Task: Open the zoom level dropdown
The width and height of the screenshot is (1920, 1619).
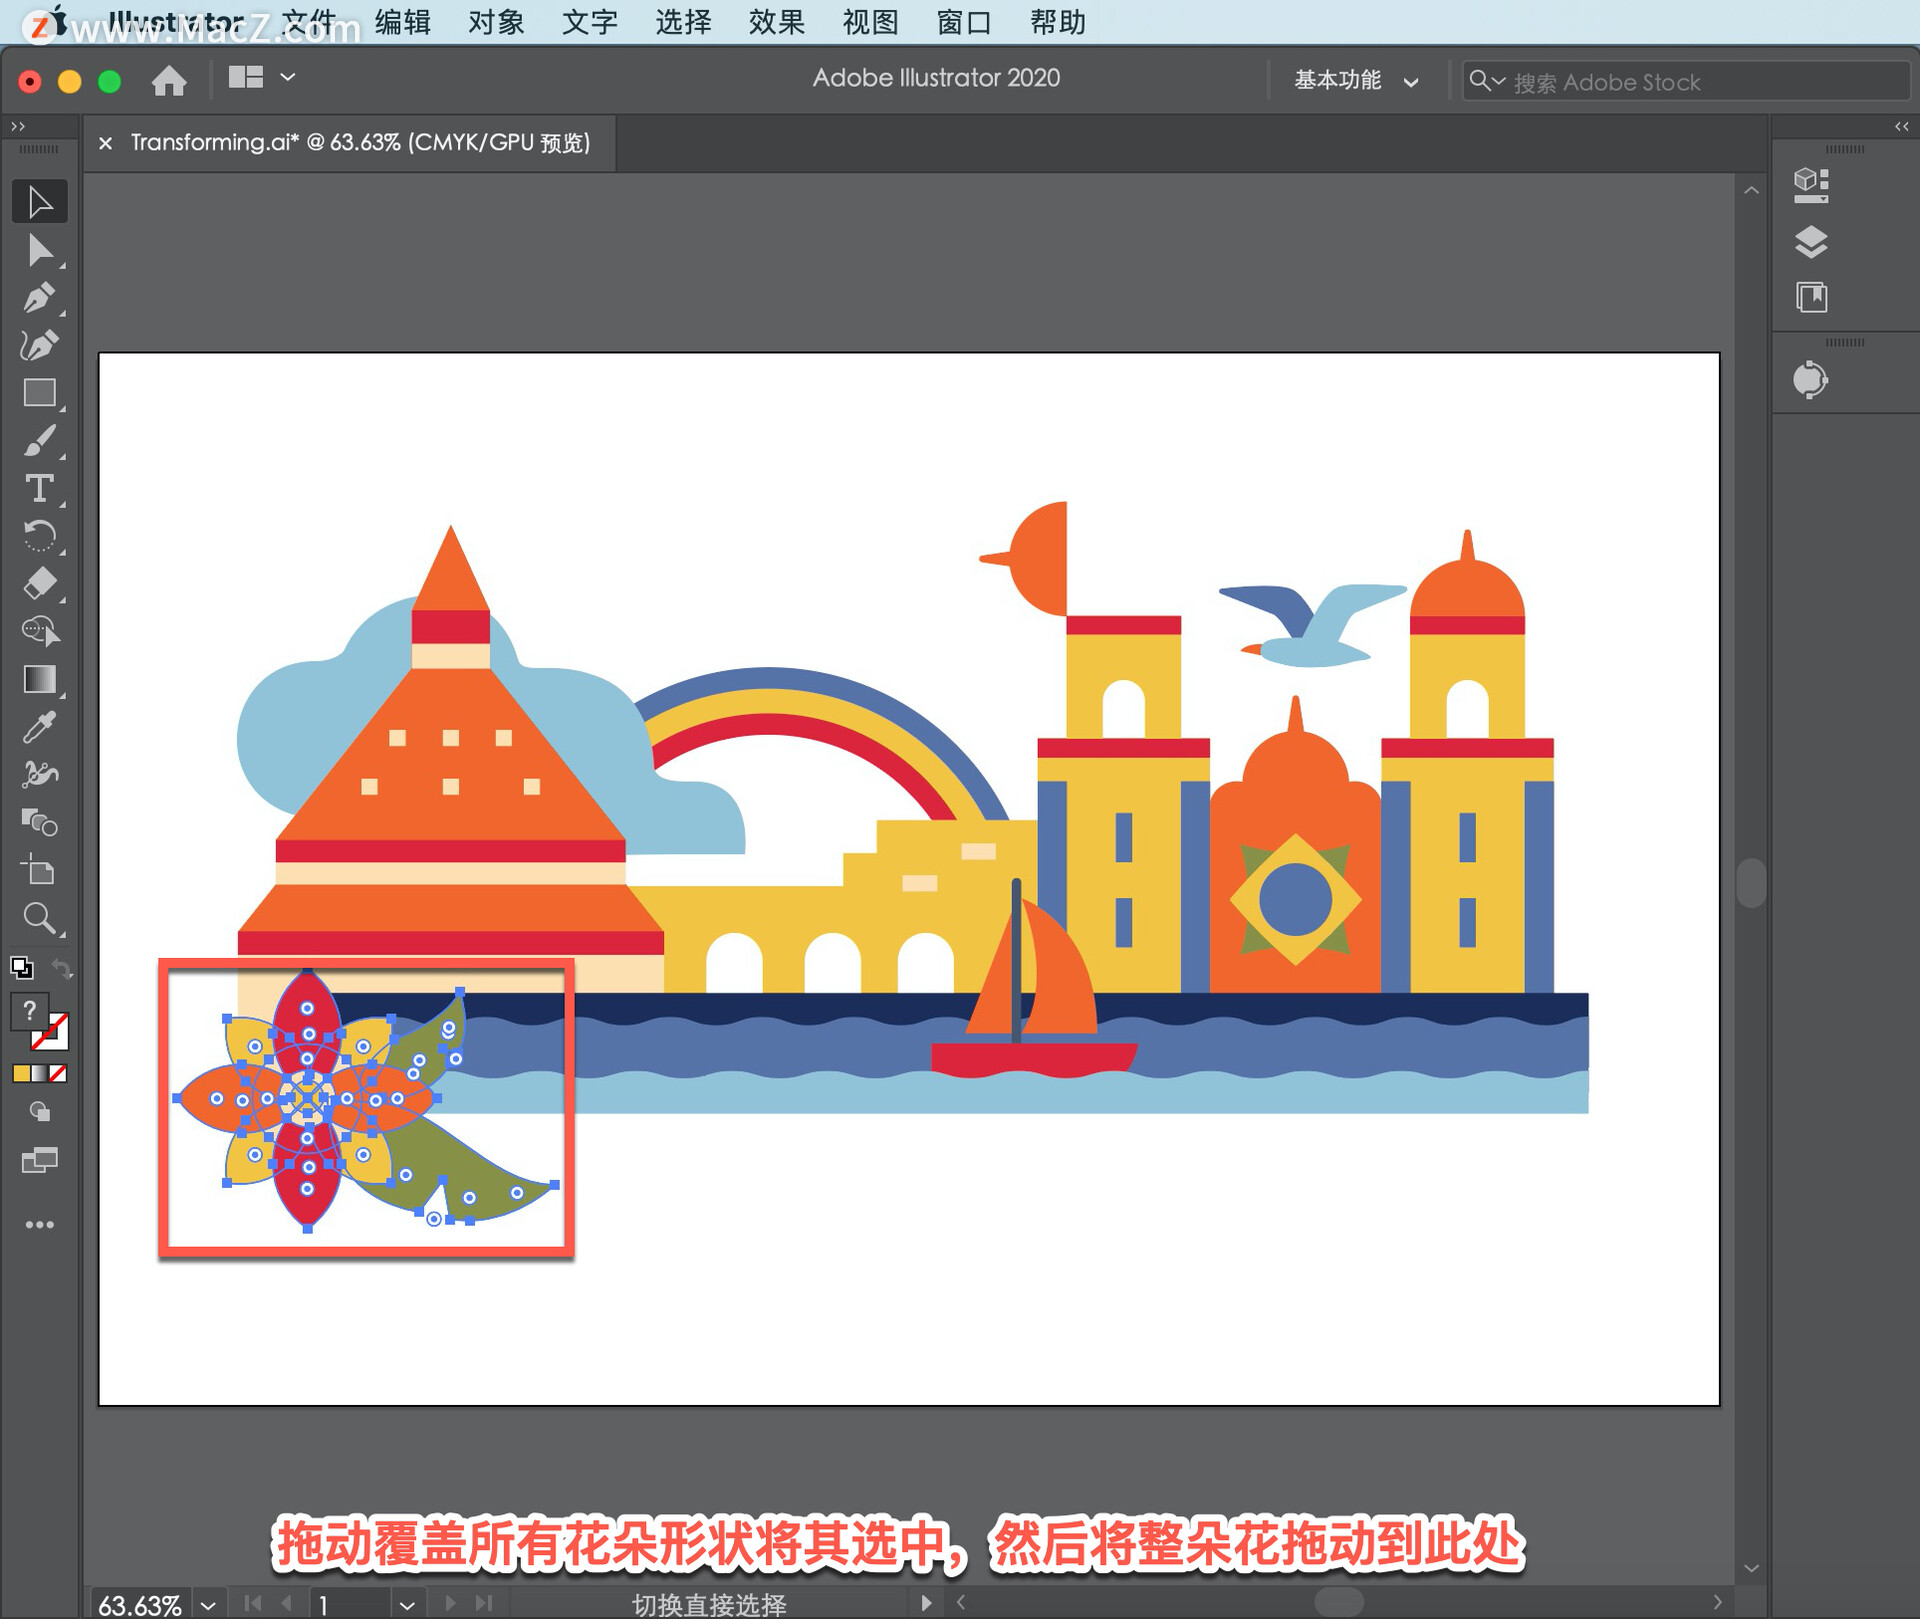Action: [x=208, y=1605]
